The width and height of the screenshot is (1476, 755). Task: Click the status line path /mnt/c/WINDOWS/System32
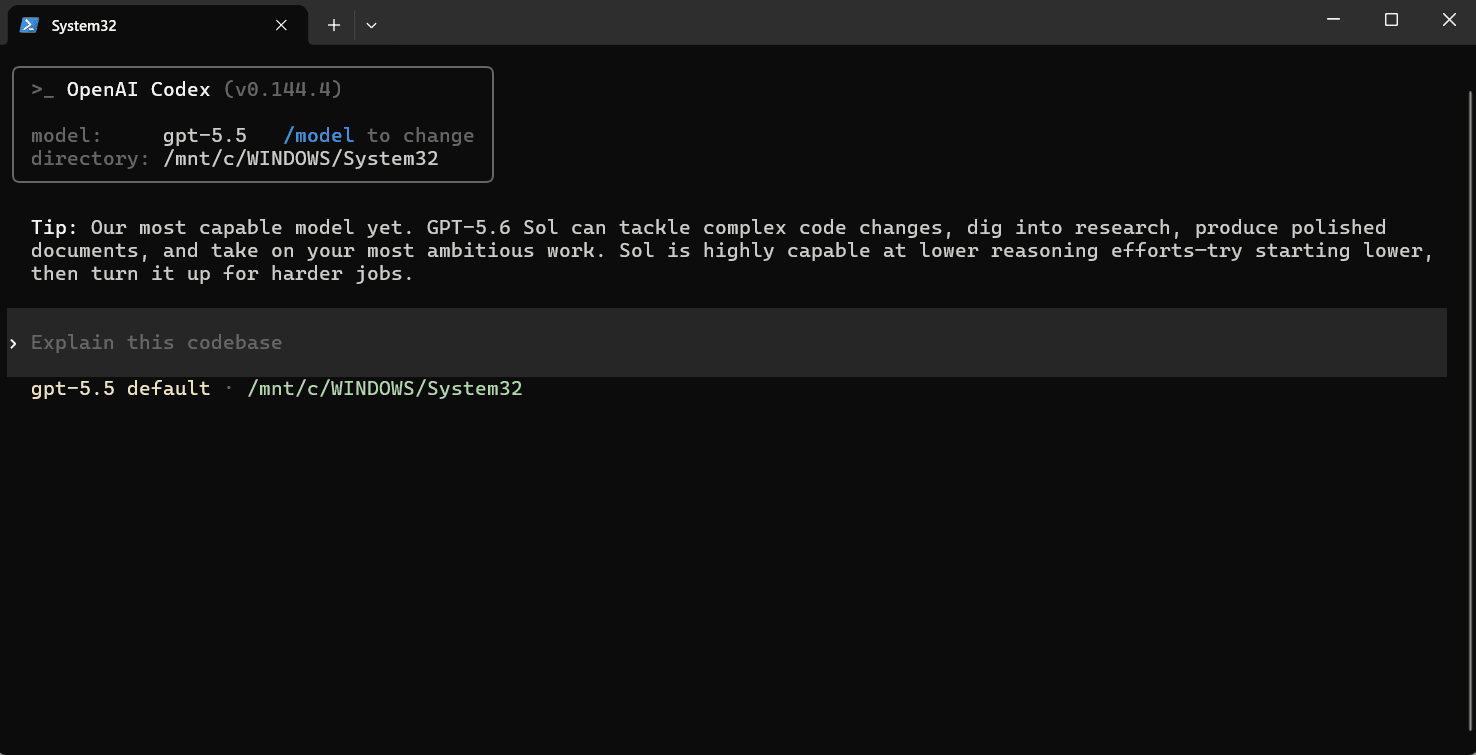click(385, 388)
